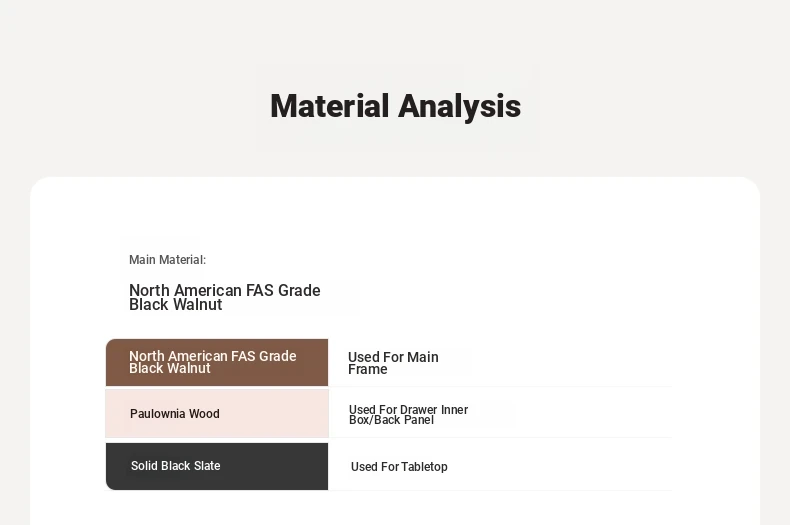Click Paulownia Wood label text
Viewport: 790px width, 525px height.
click(175, 414)
